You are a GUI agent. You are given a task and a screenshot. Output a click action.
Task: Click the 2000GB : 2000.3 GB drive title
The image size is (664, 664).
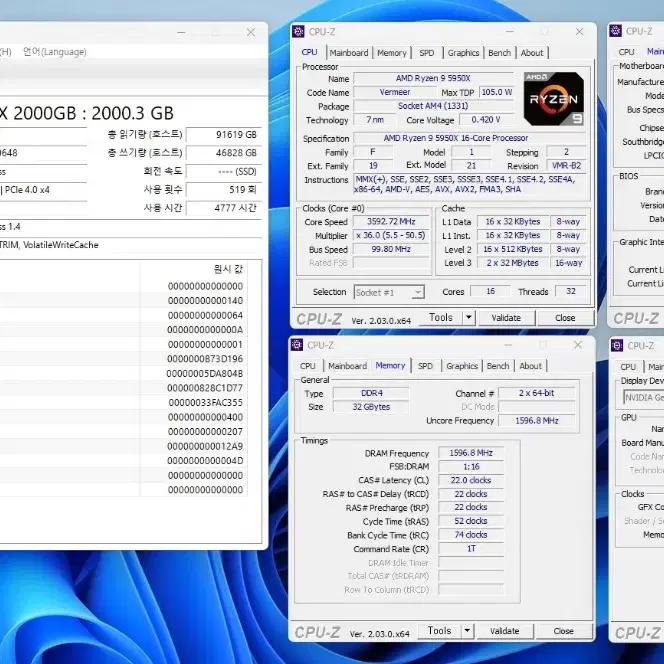click(x=93, y=113)
